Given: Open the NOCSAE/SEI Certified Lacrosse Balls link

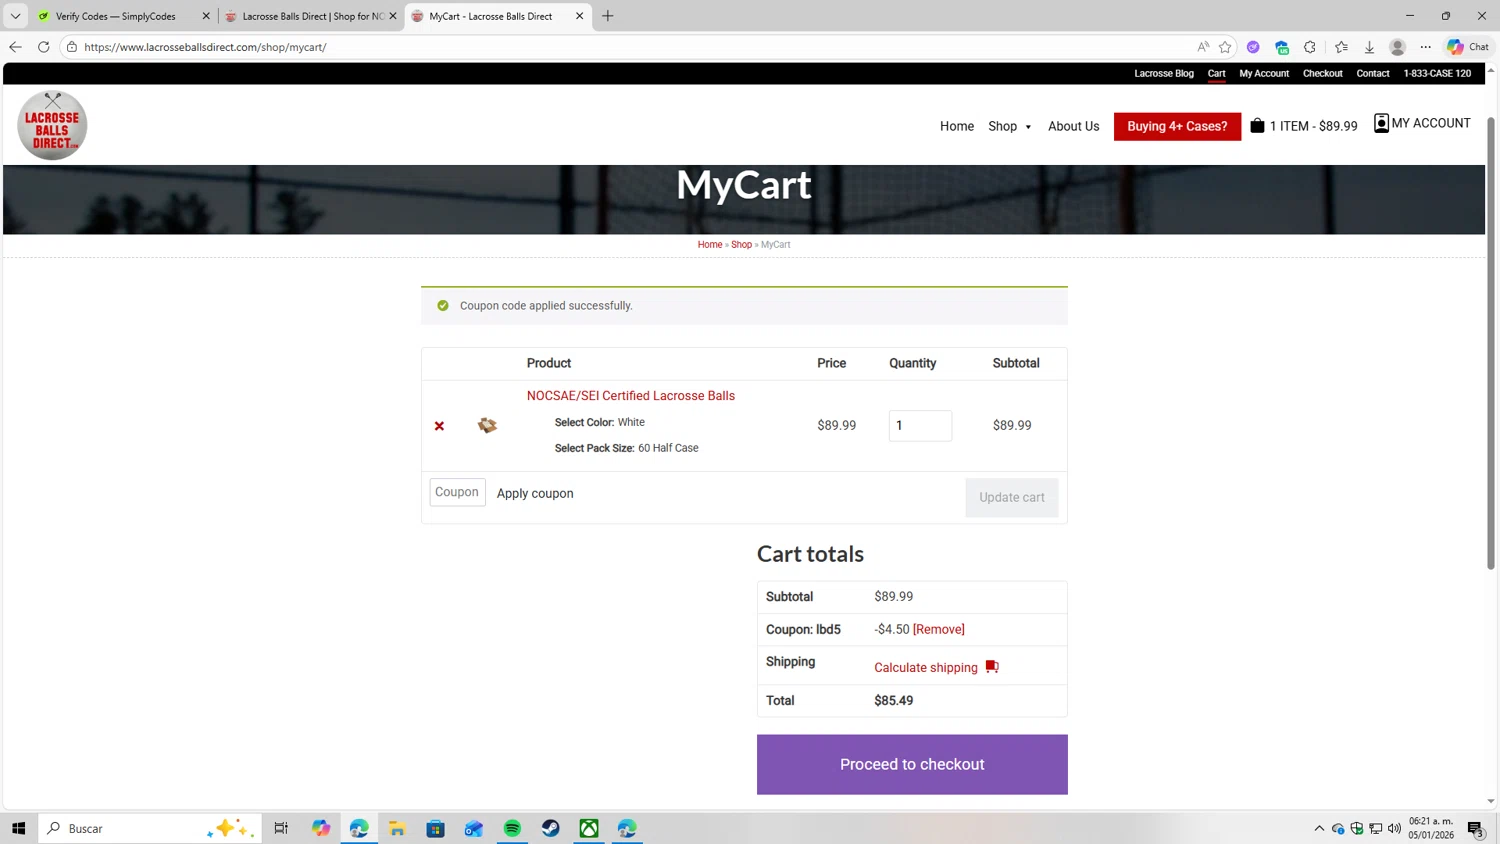Looking at the screenshot, I should point(631,396).
